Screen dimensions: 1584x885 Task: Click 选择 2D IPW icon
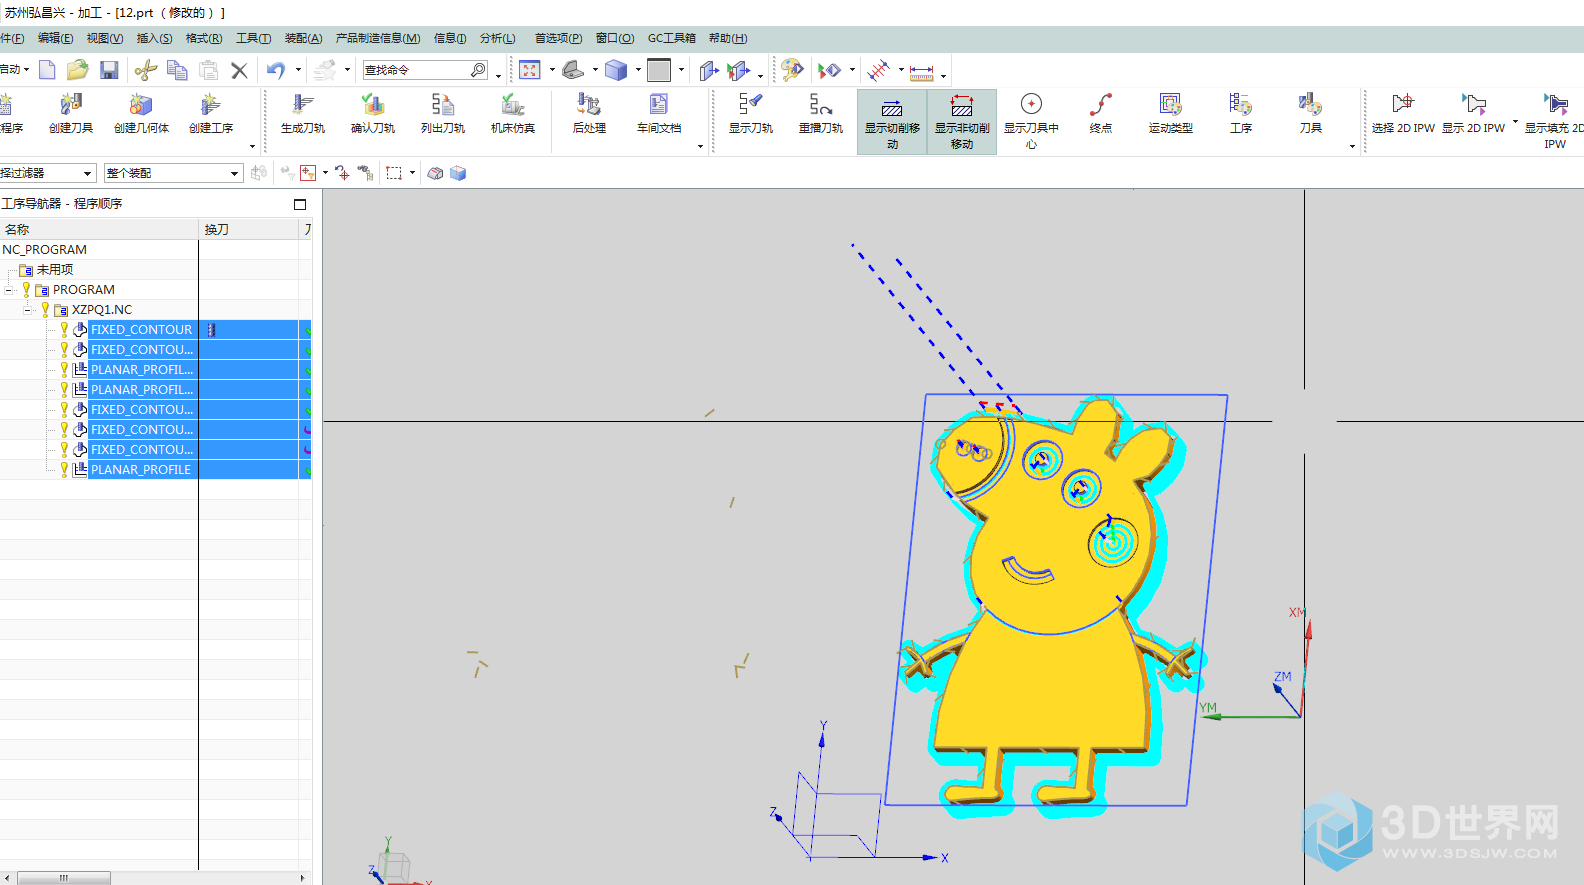(x=1403, y=114)
